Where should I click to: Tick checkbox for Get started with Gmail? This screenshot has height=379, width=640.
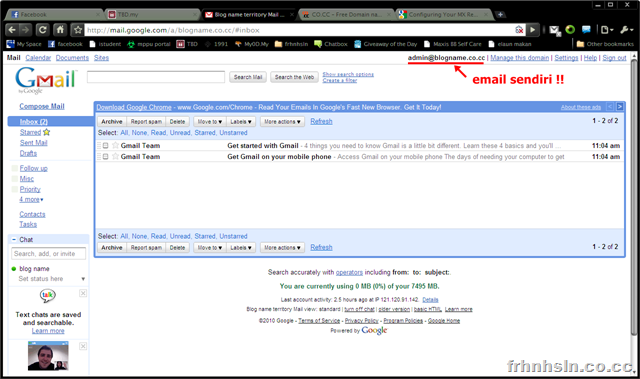105,146
